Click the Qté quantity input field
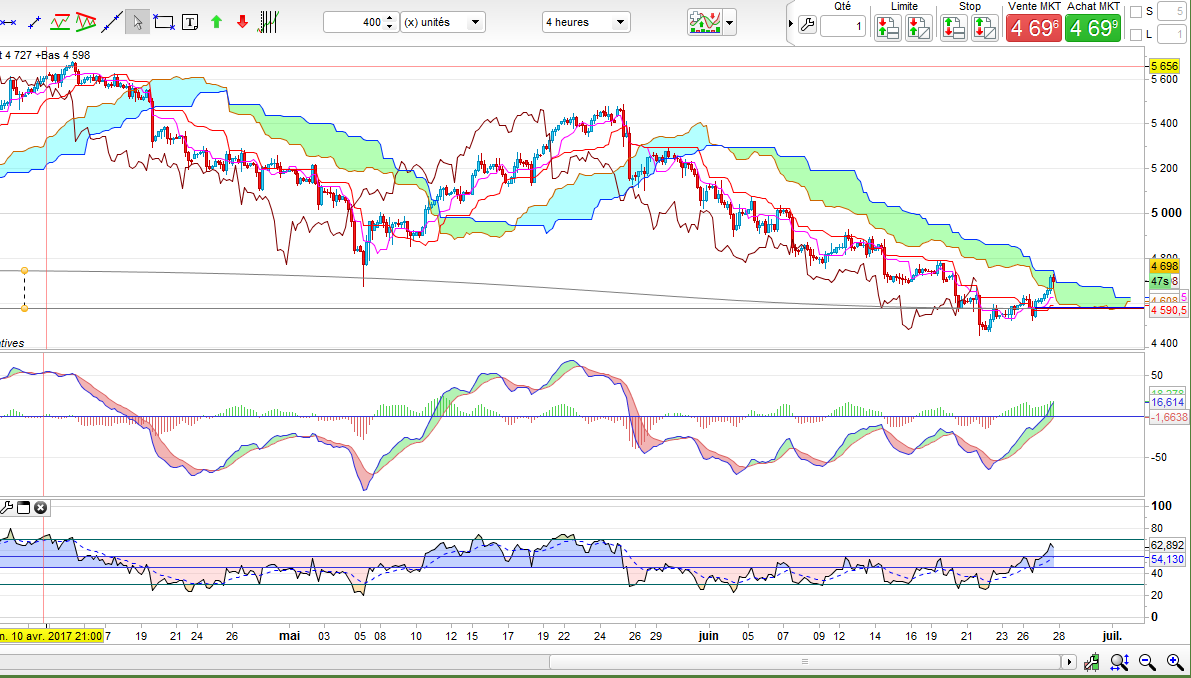The height and width of the screenshot is (678, 1191). pos(842,27)
